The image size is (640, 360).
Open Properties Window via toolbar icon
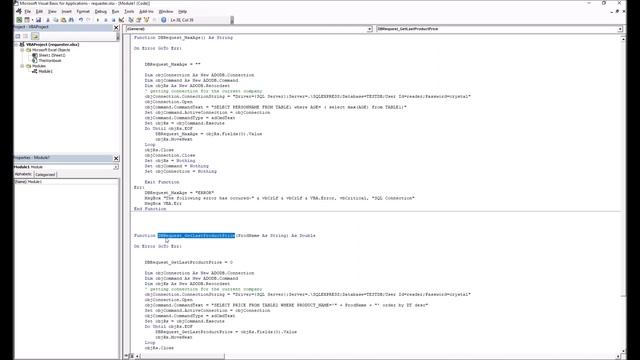[138, 20]
